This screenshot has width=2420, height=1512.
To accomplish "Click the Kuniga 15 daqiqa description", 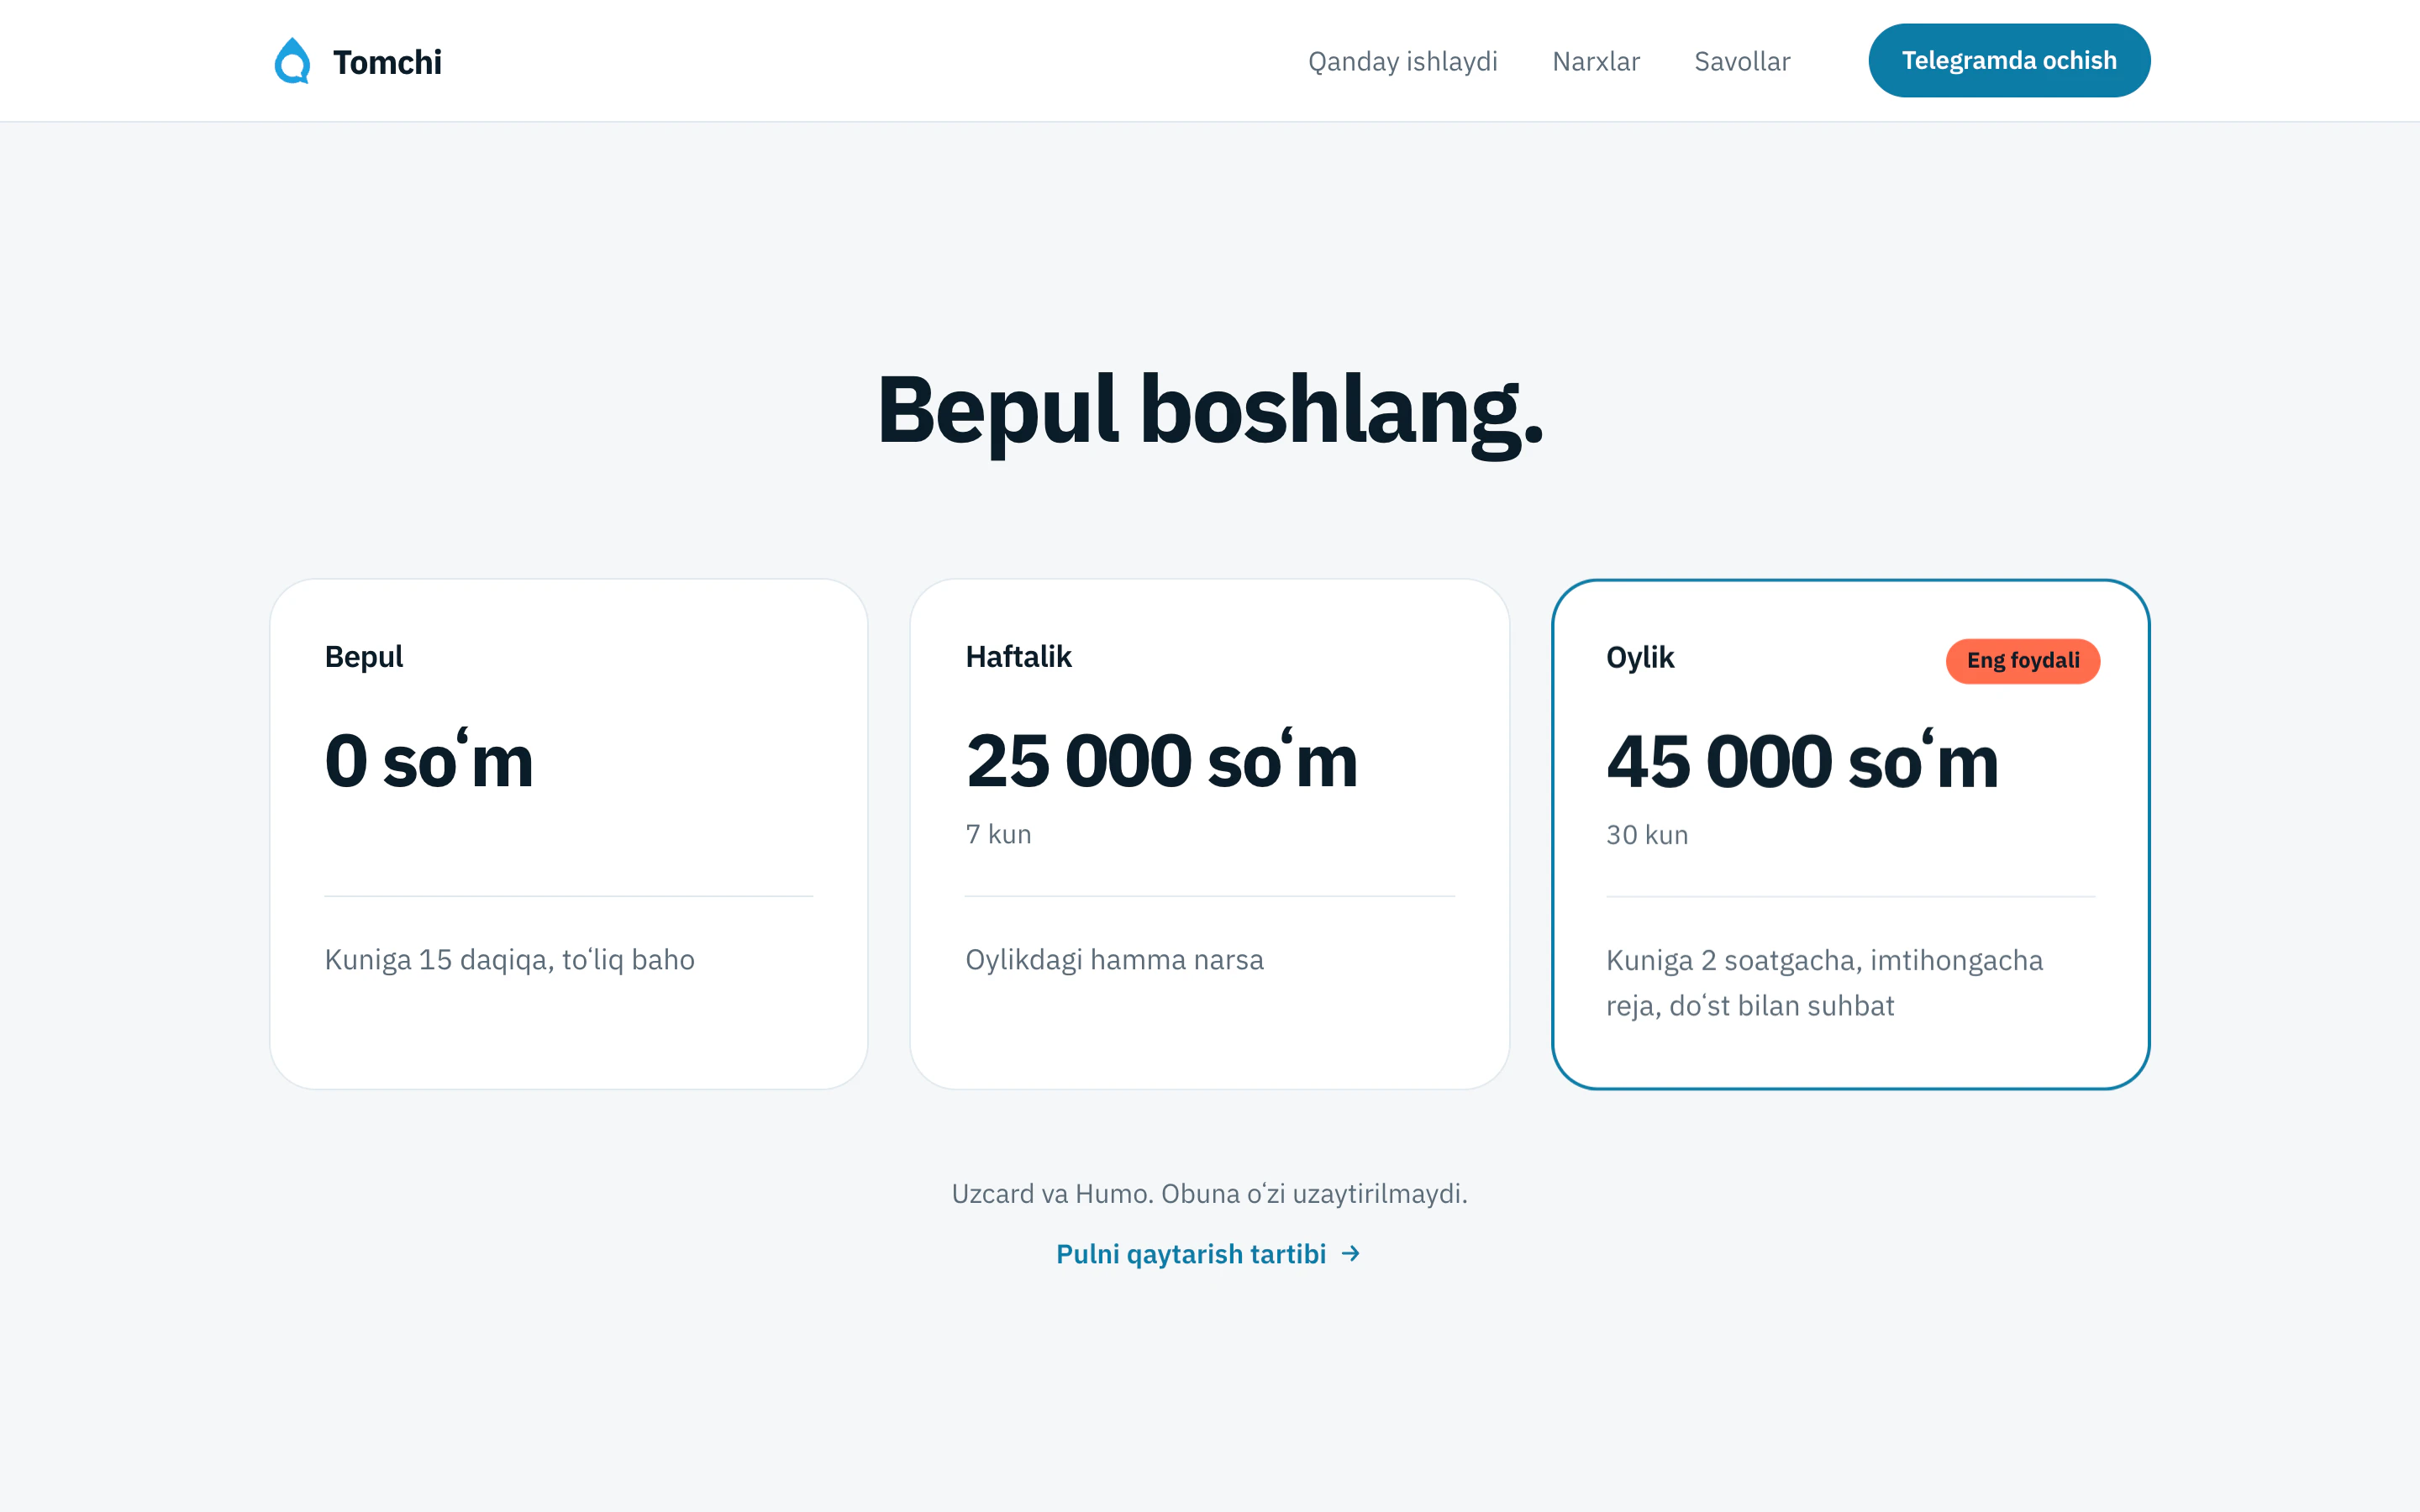I will pos(509,959).
